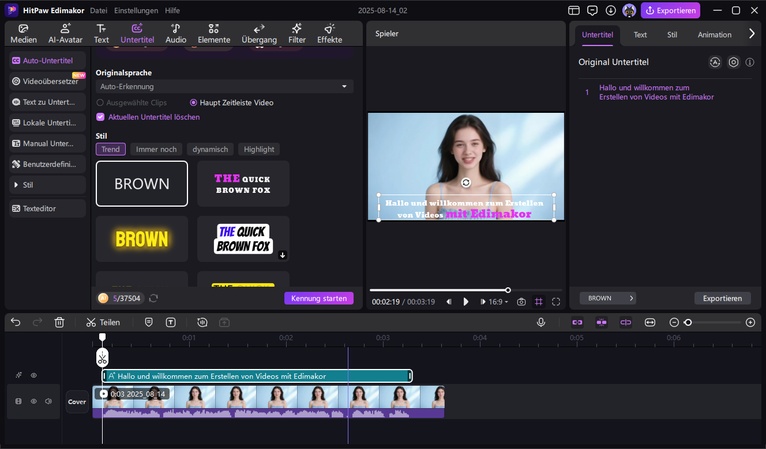Screen dimensions: 766x449
Task: Open the Audio panel
Action: click(175, 34)
